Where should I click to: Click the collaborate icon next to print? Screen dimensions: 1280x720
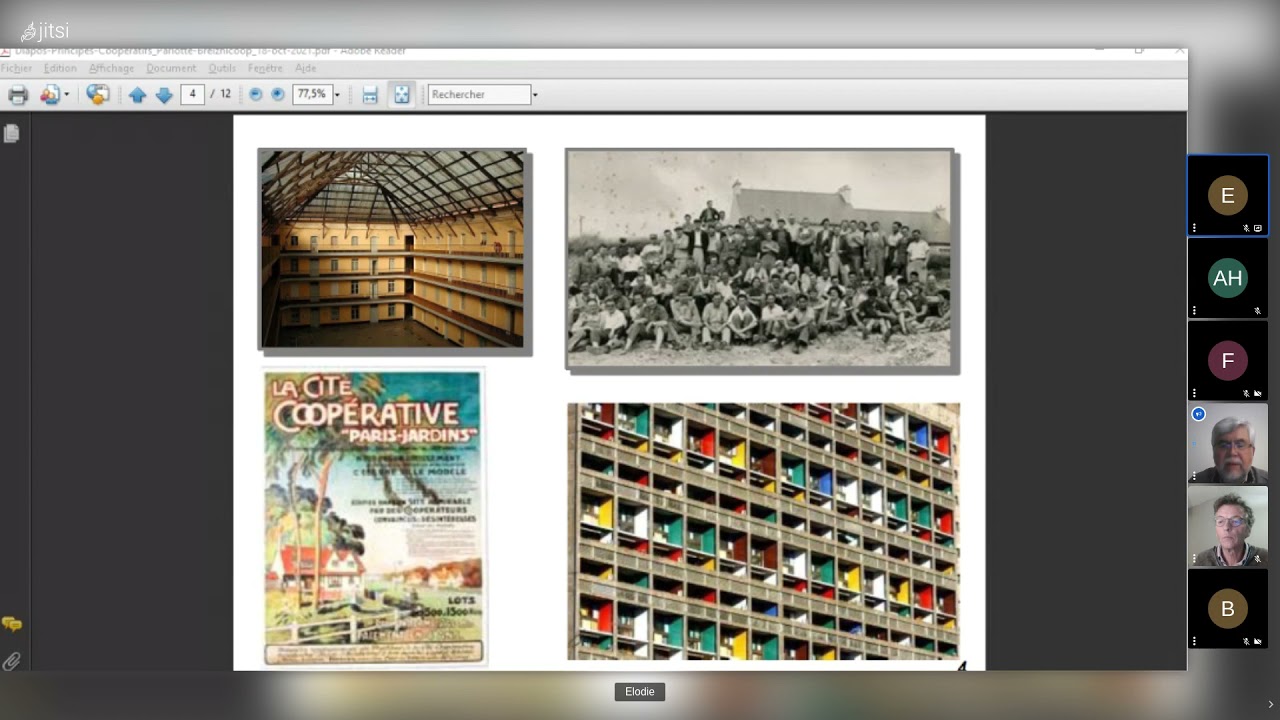(x=50, y=95)
